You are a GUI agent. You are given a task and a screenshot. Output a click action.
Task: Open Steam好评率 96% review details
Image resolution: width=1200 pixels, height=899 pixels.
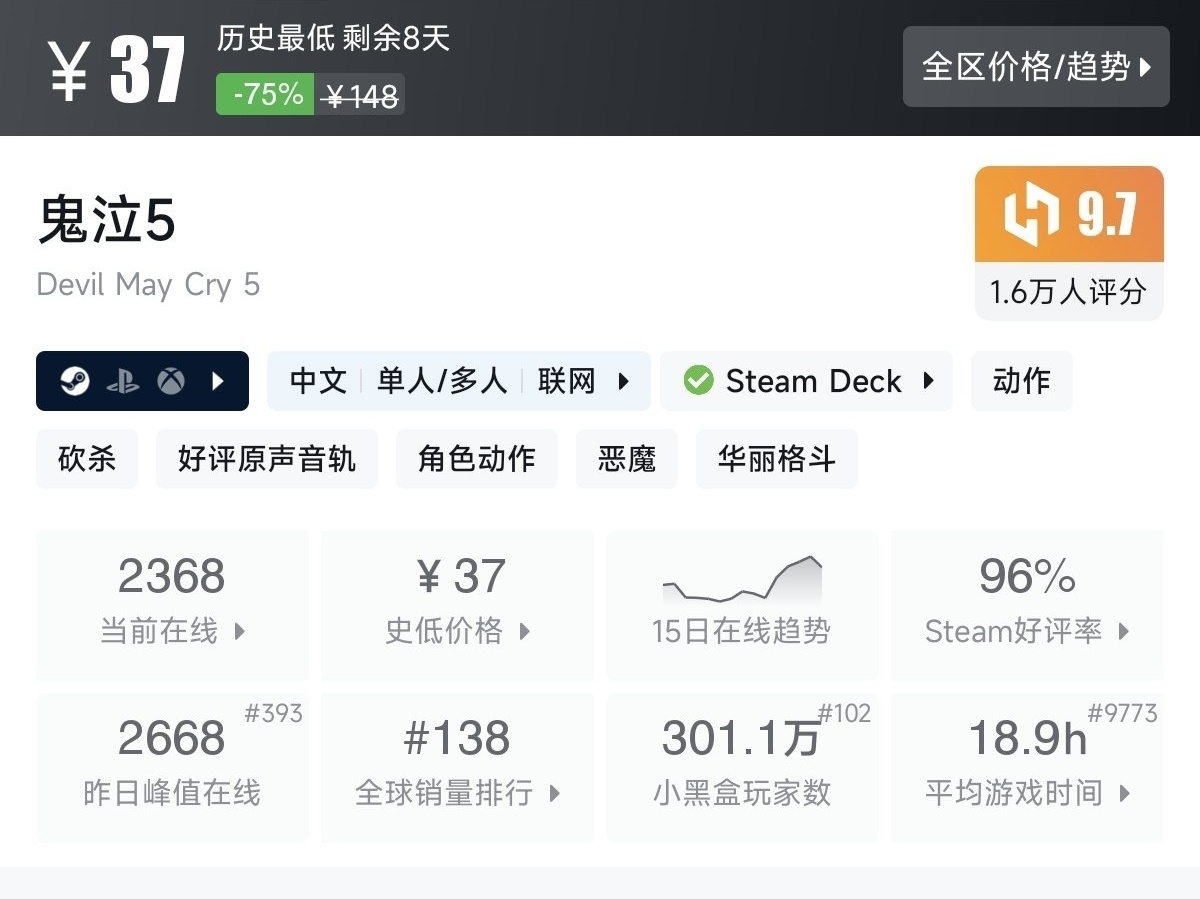click(x=1027, y=605)
